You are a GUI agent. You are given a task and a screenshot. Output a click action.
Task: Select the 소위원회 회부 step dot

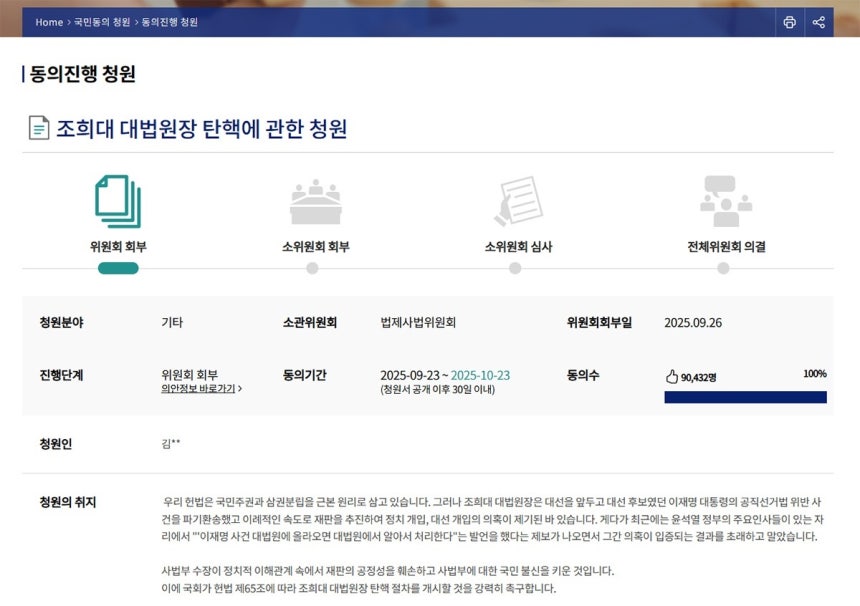click(312, 268)
